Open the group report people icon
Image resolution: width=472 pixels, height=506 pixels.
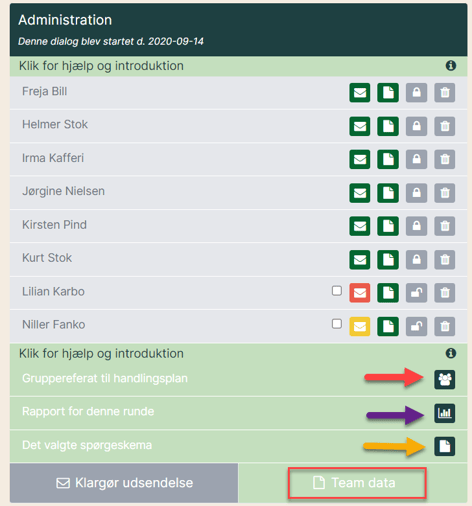[x=445, y=379]
